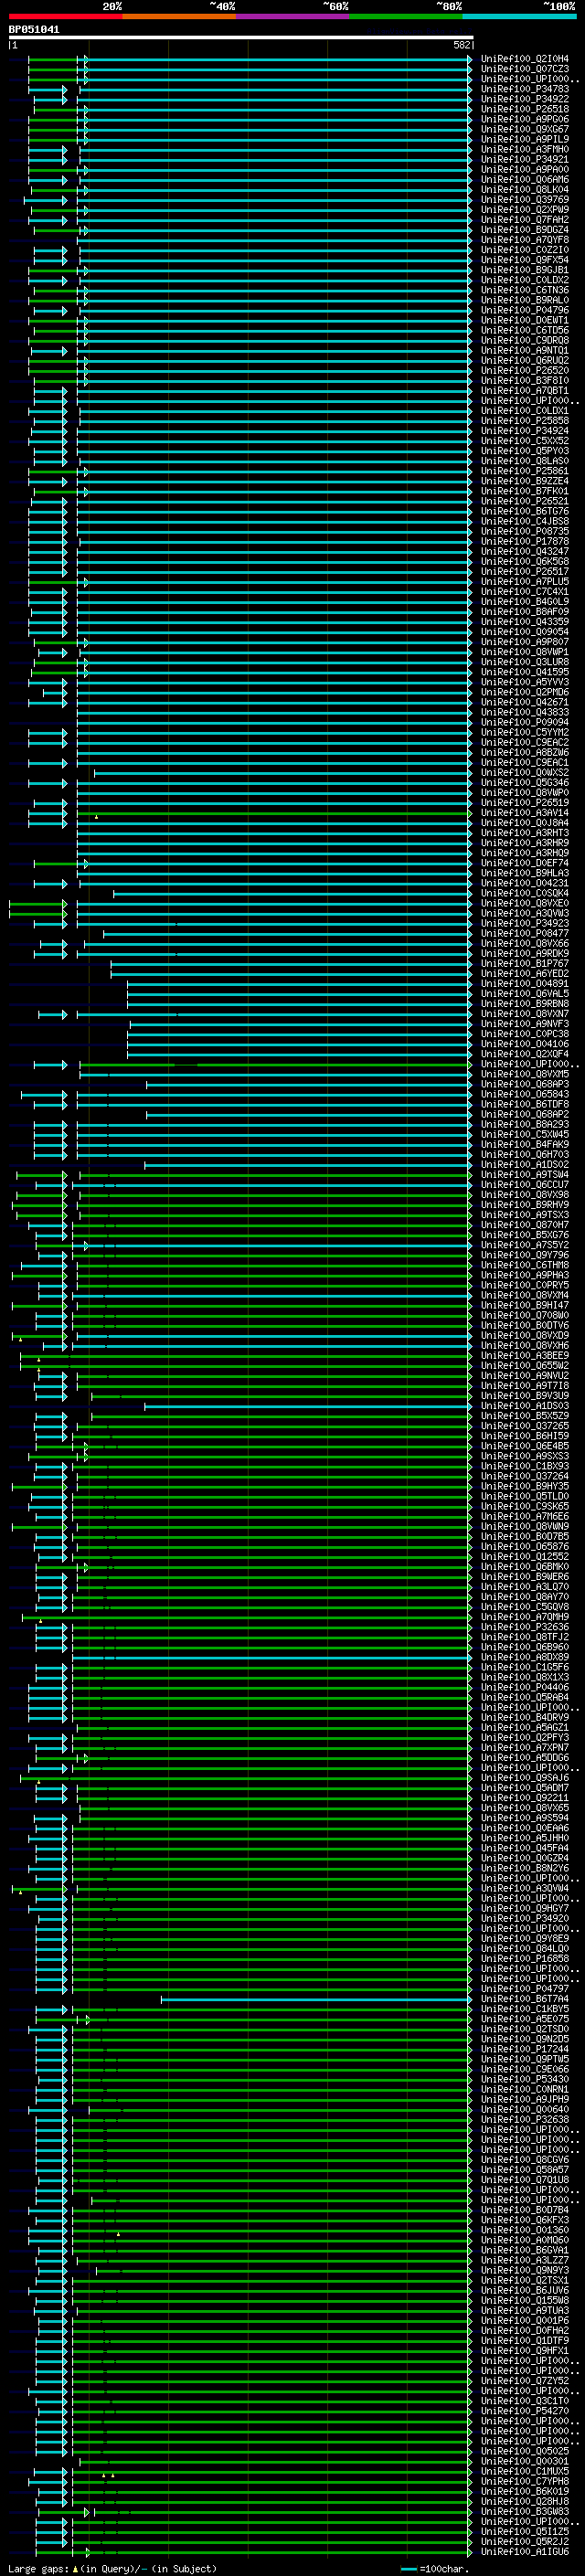This screenshot has height=2576, width=585.
Task: Open hit UniRef100_B9V3U9
Action: click(525, 1395)
